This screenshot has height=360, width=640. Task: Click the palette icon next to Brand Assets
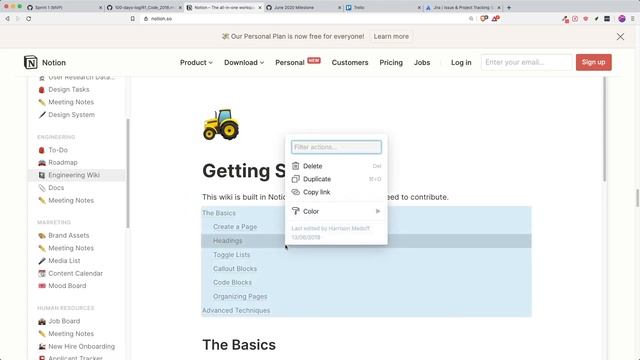pyautogui.click(x=42, y=236)
